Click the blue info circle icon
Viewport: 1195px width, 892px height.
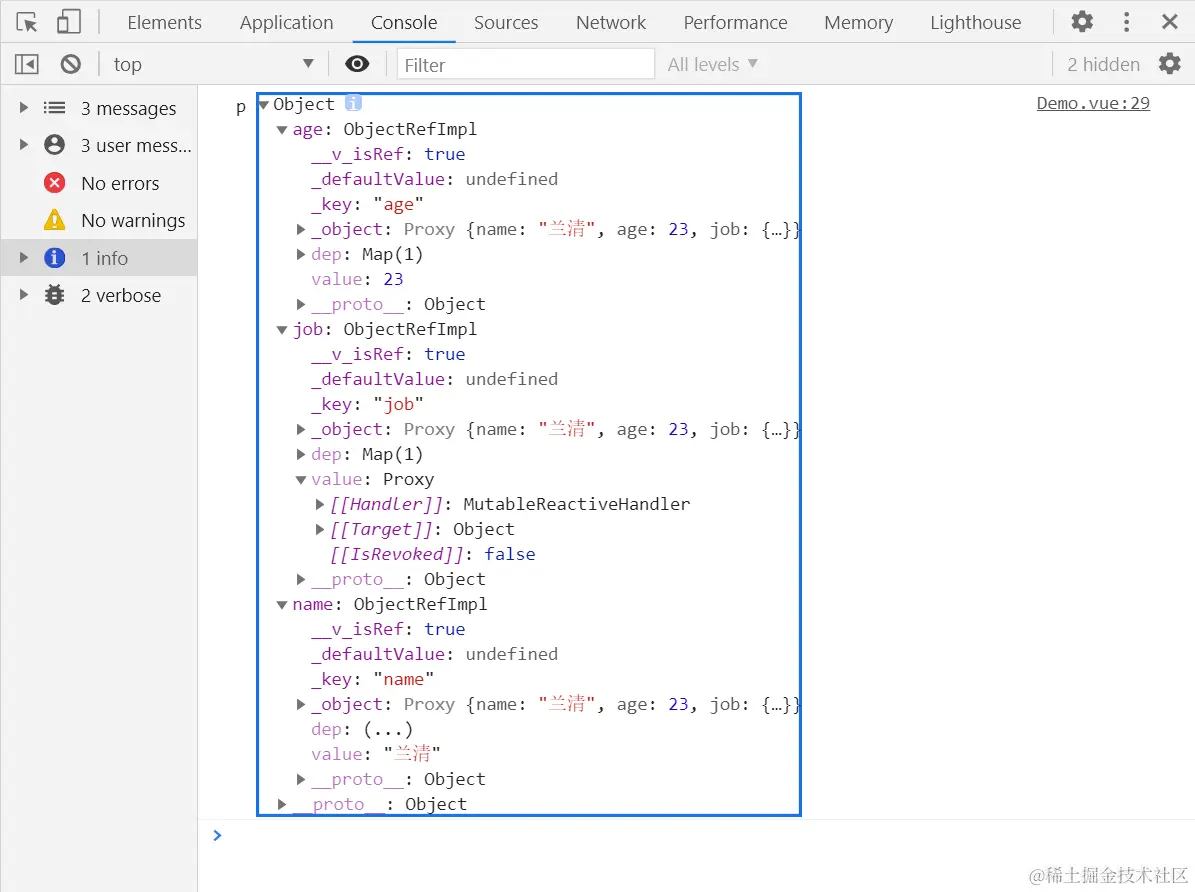54,258
